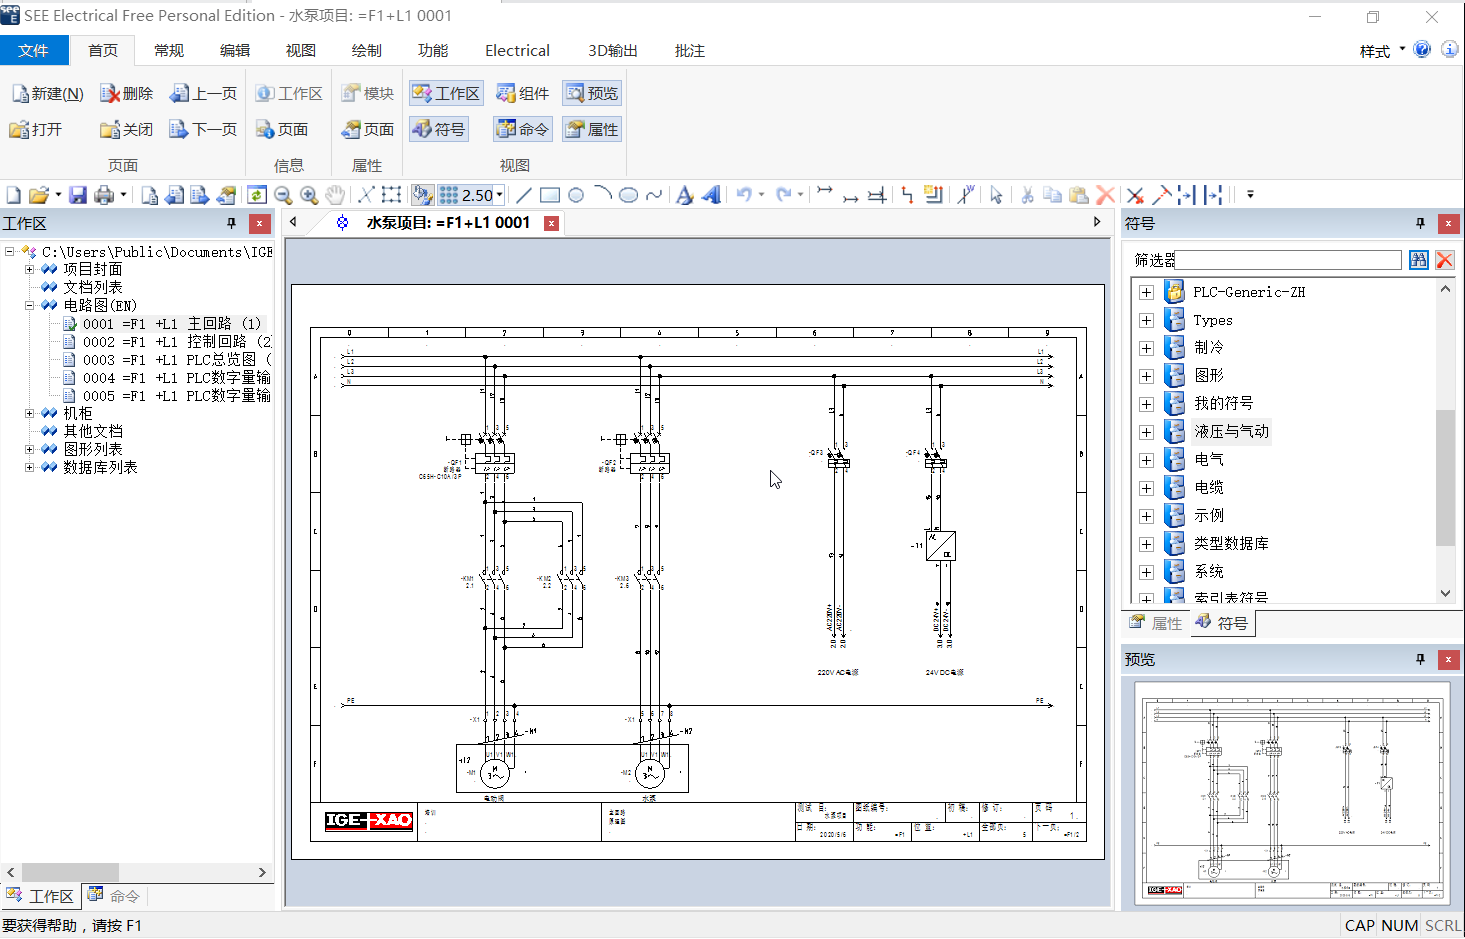Click the printer icon in the toolbar

104,195
